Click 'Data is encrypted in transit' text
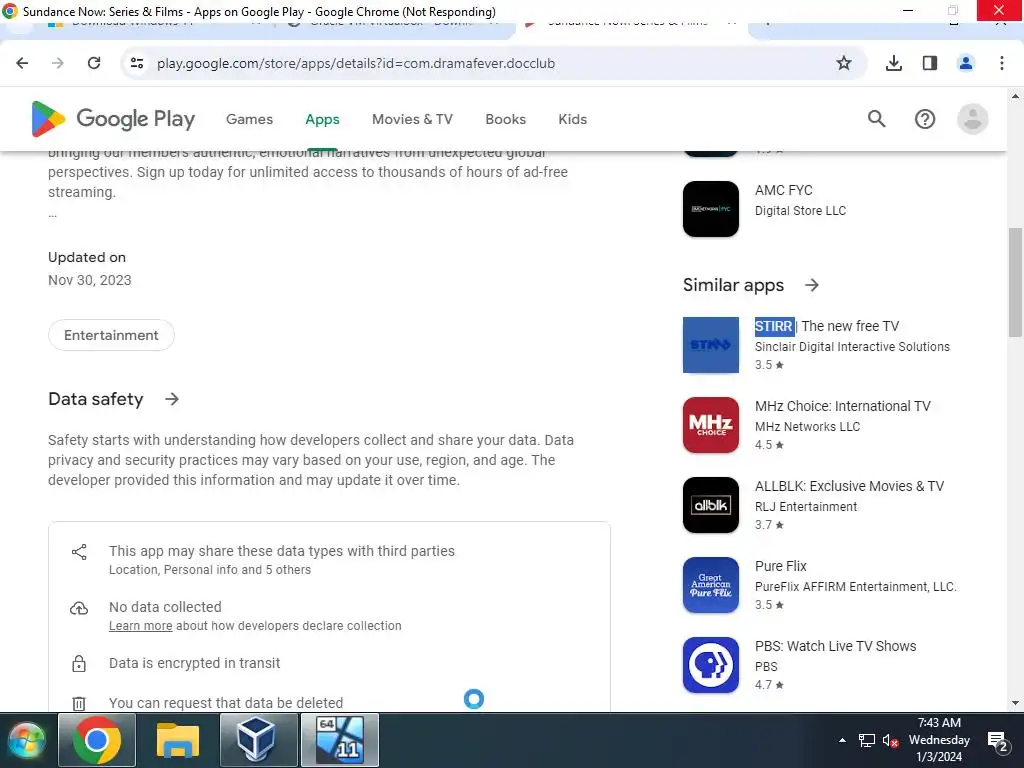1024x768 pixels. (194, 663)
